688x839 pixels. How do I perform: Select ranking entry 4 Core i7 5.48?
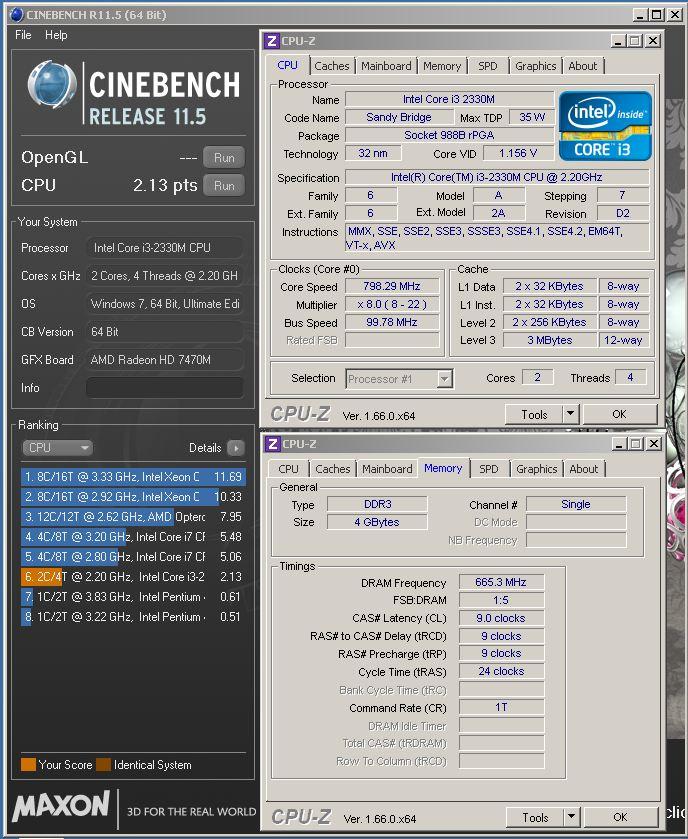(x=133, y=536)
